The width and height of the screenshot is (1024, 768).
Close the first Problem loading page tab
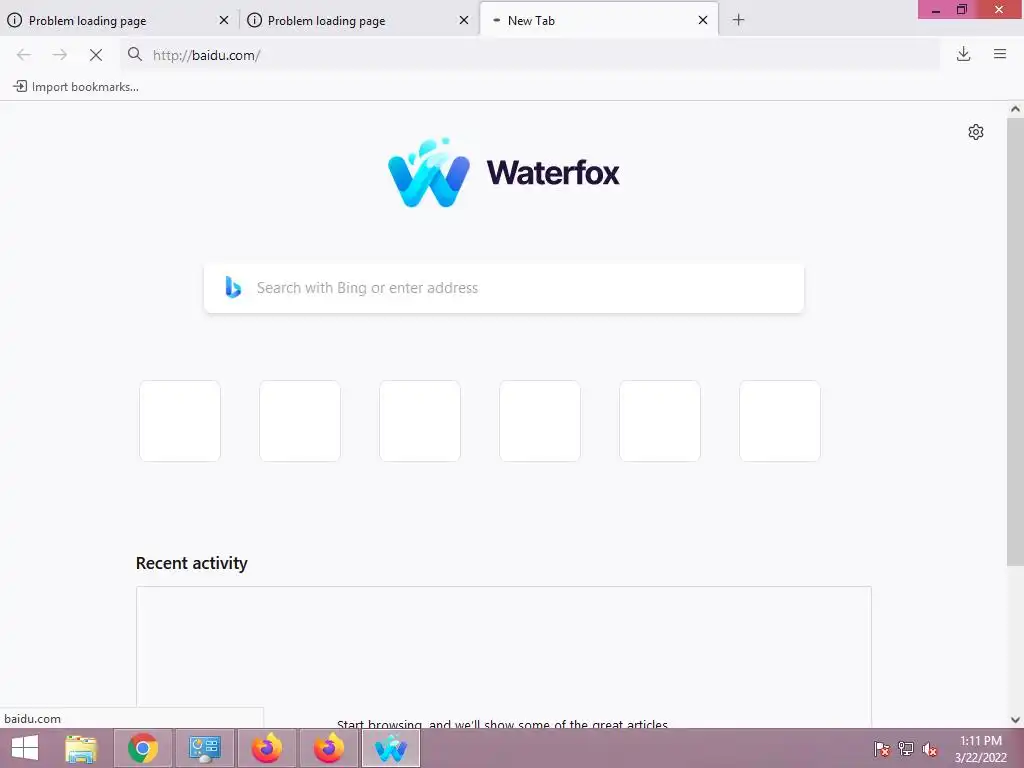[x=224, y=20]
